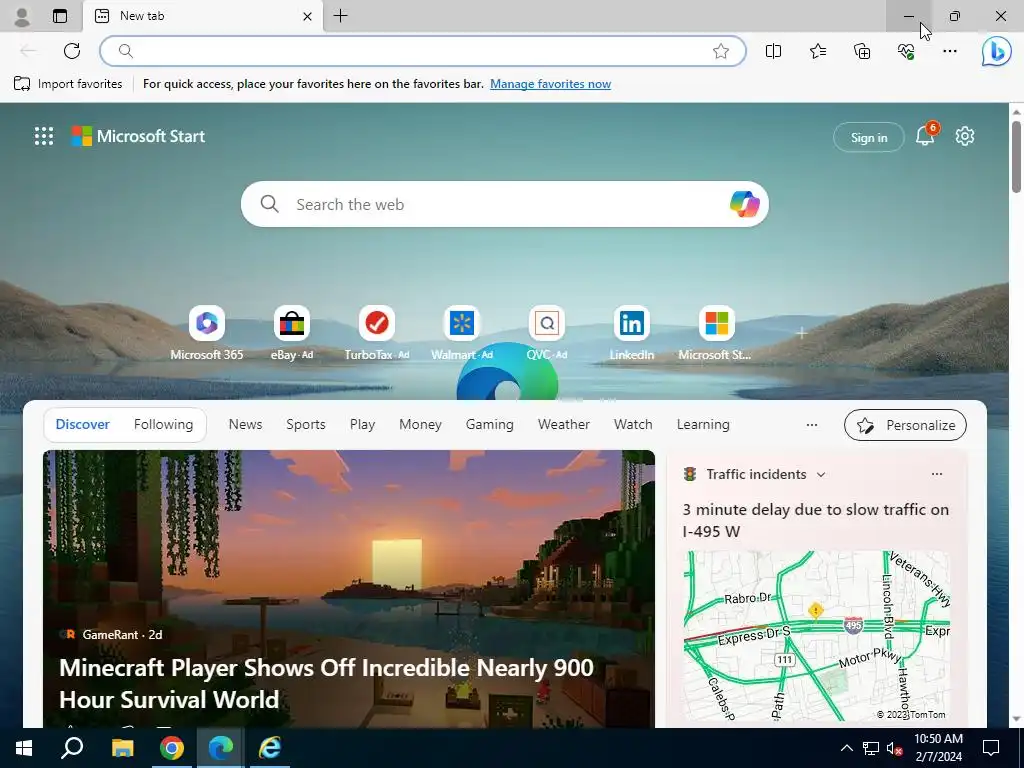This screenshot has width=1024, height=768.
Task: Focus the browser address bar
Action: (x=423, y=51)
